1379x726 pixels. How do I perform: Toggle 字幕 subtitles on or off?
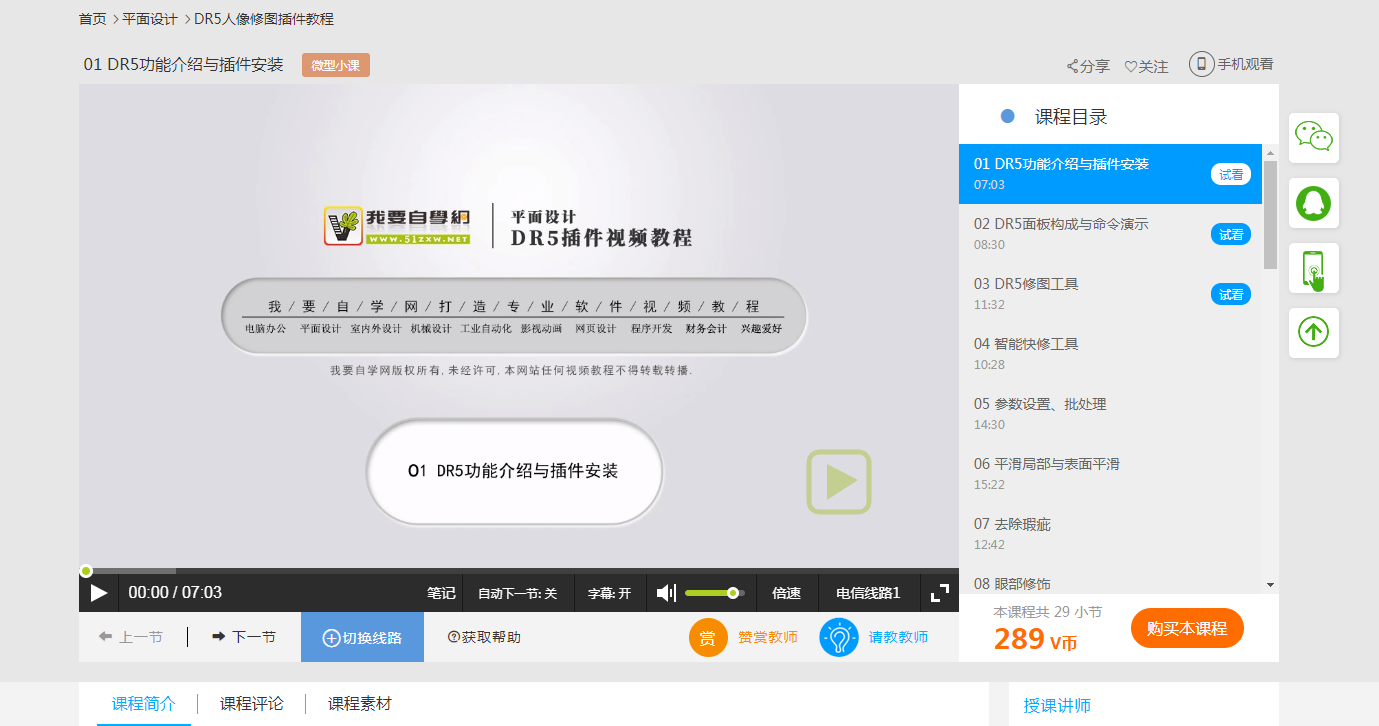[x=609, y=593]
